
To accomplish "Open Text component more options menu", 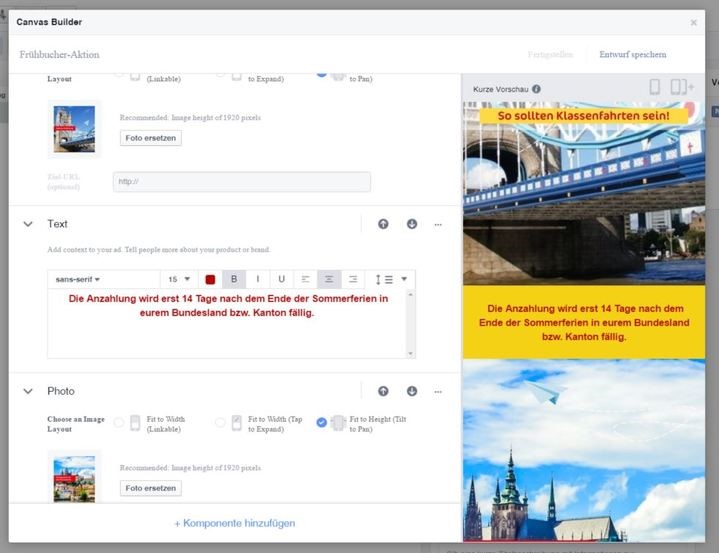I will click(438, 224).
